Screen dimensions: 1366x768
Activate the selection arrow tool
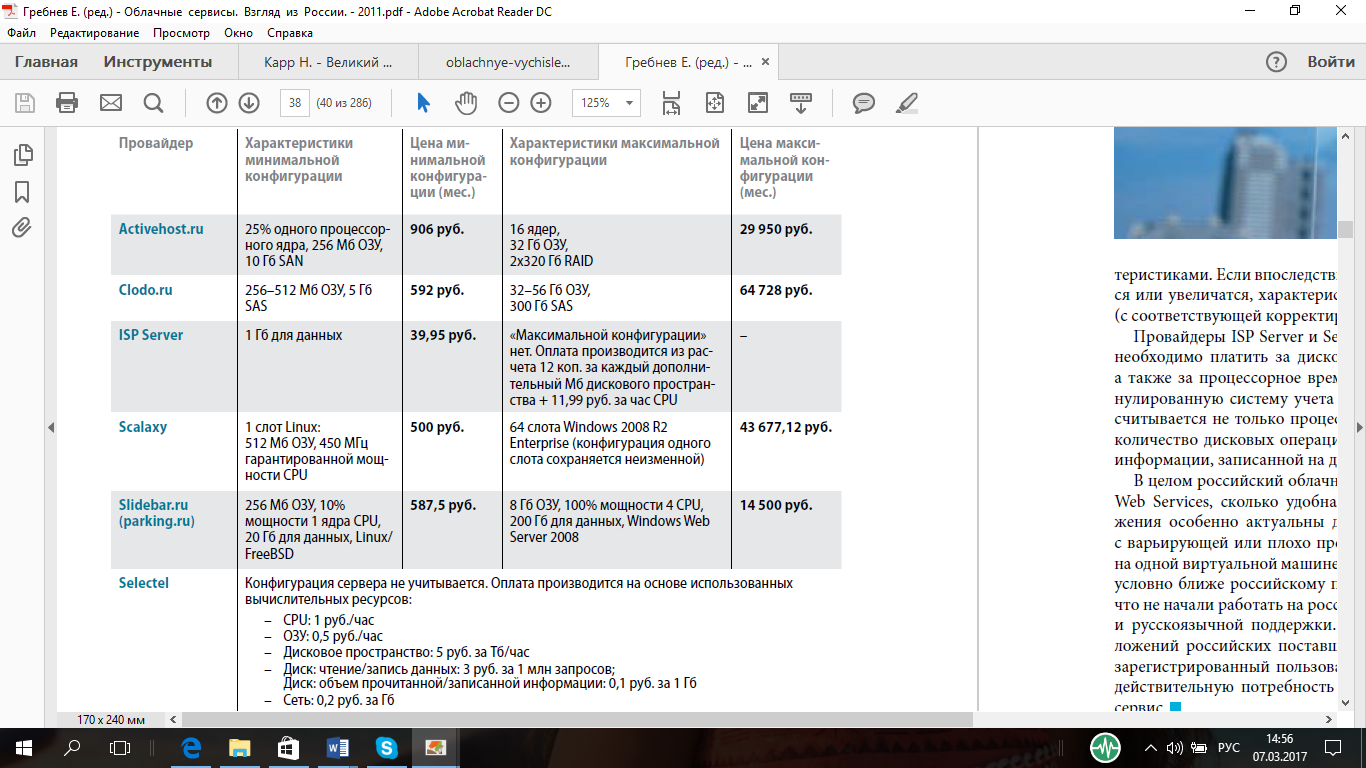(423, 102)
